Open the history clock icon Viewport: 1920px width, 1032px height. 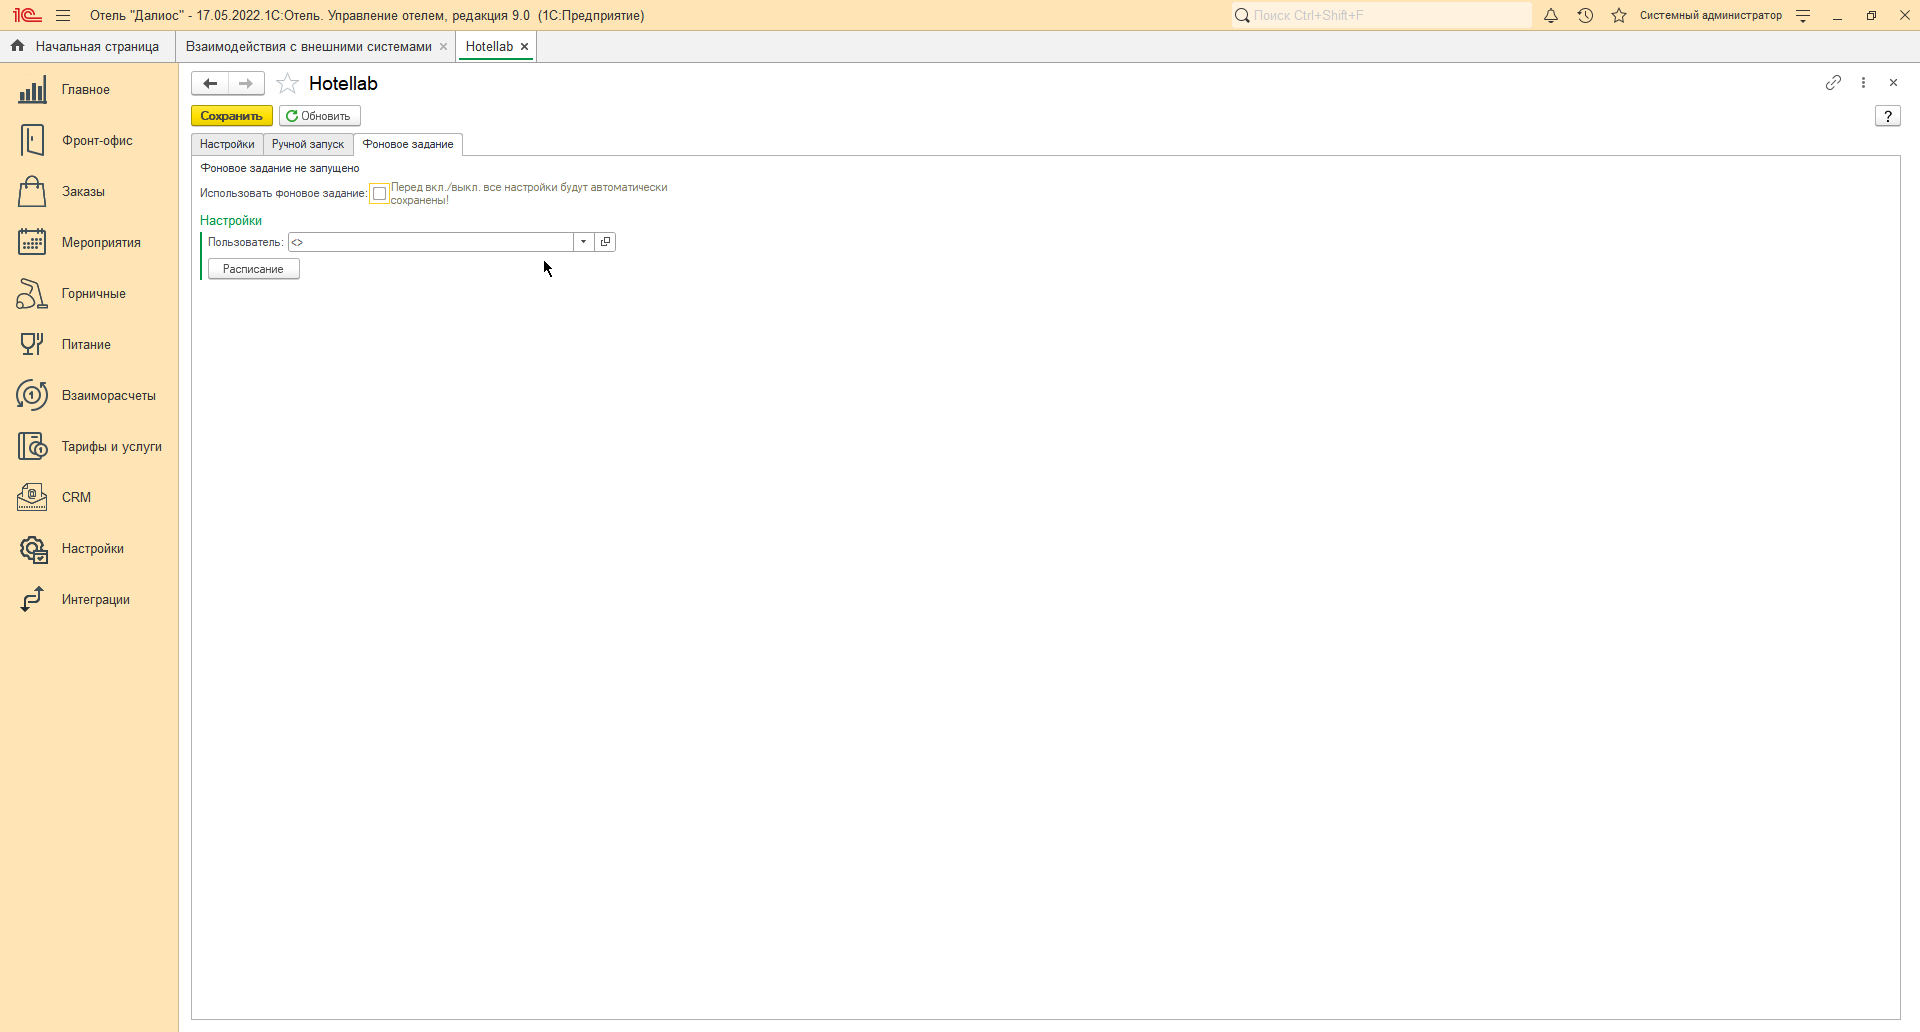point(1585,16)
